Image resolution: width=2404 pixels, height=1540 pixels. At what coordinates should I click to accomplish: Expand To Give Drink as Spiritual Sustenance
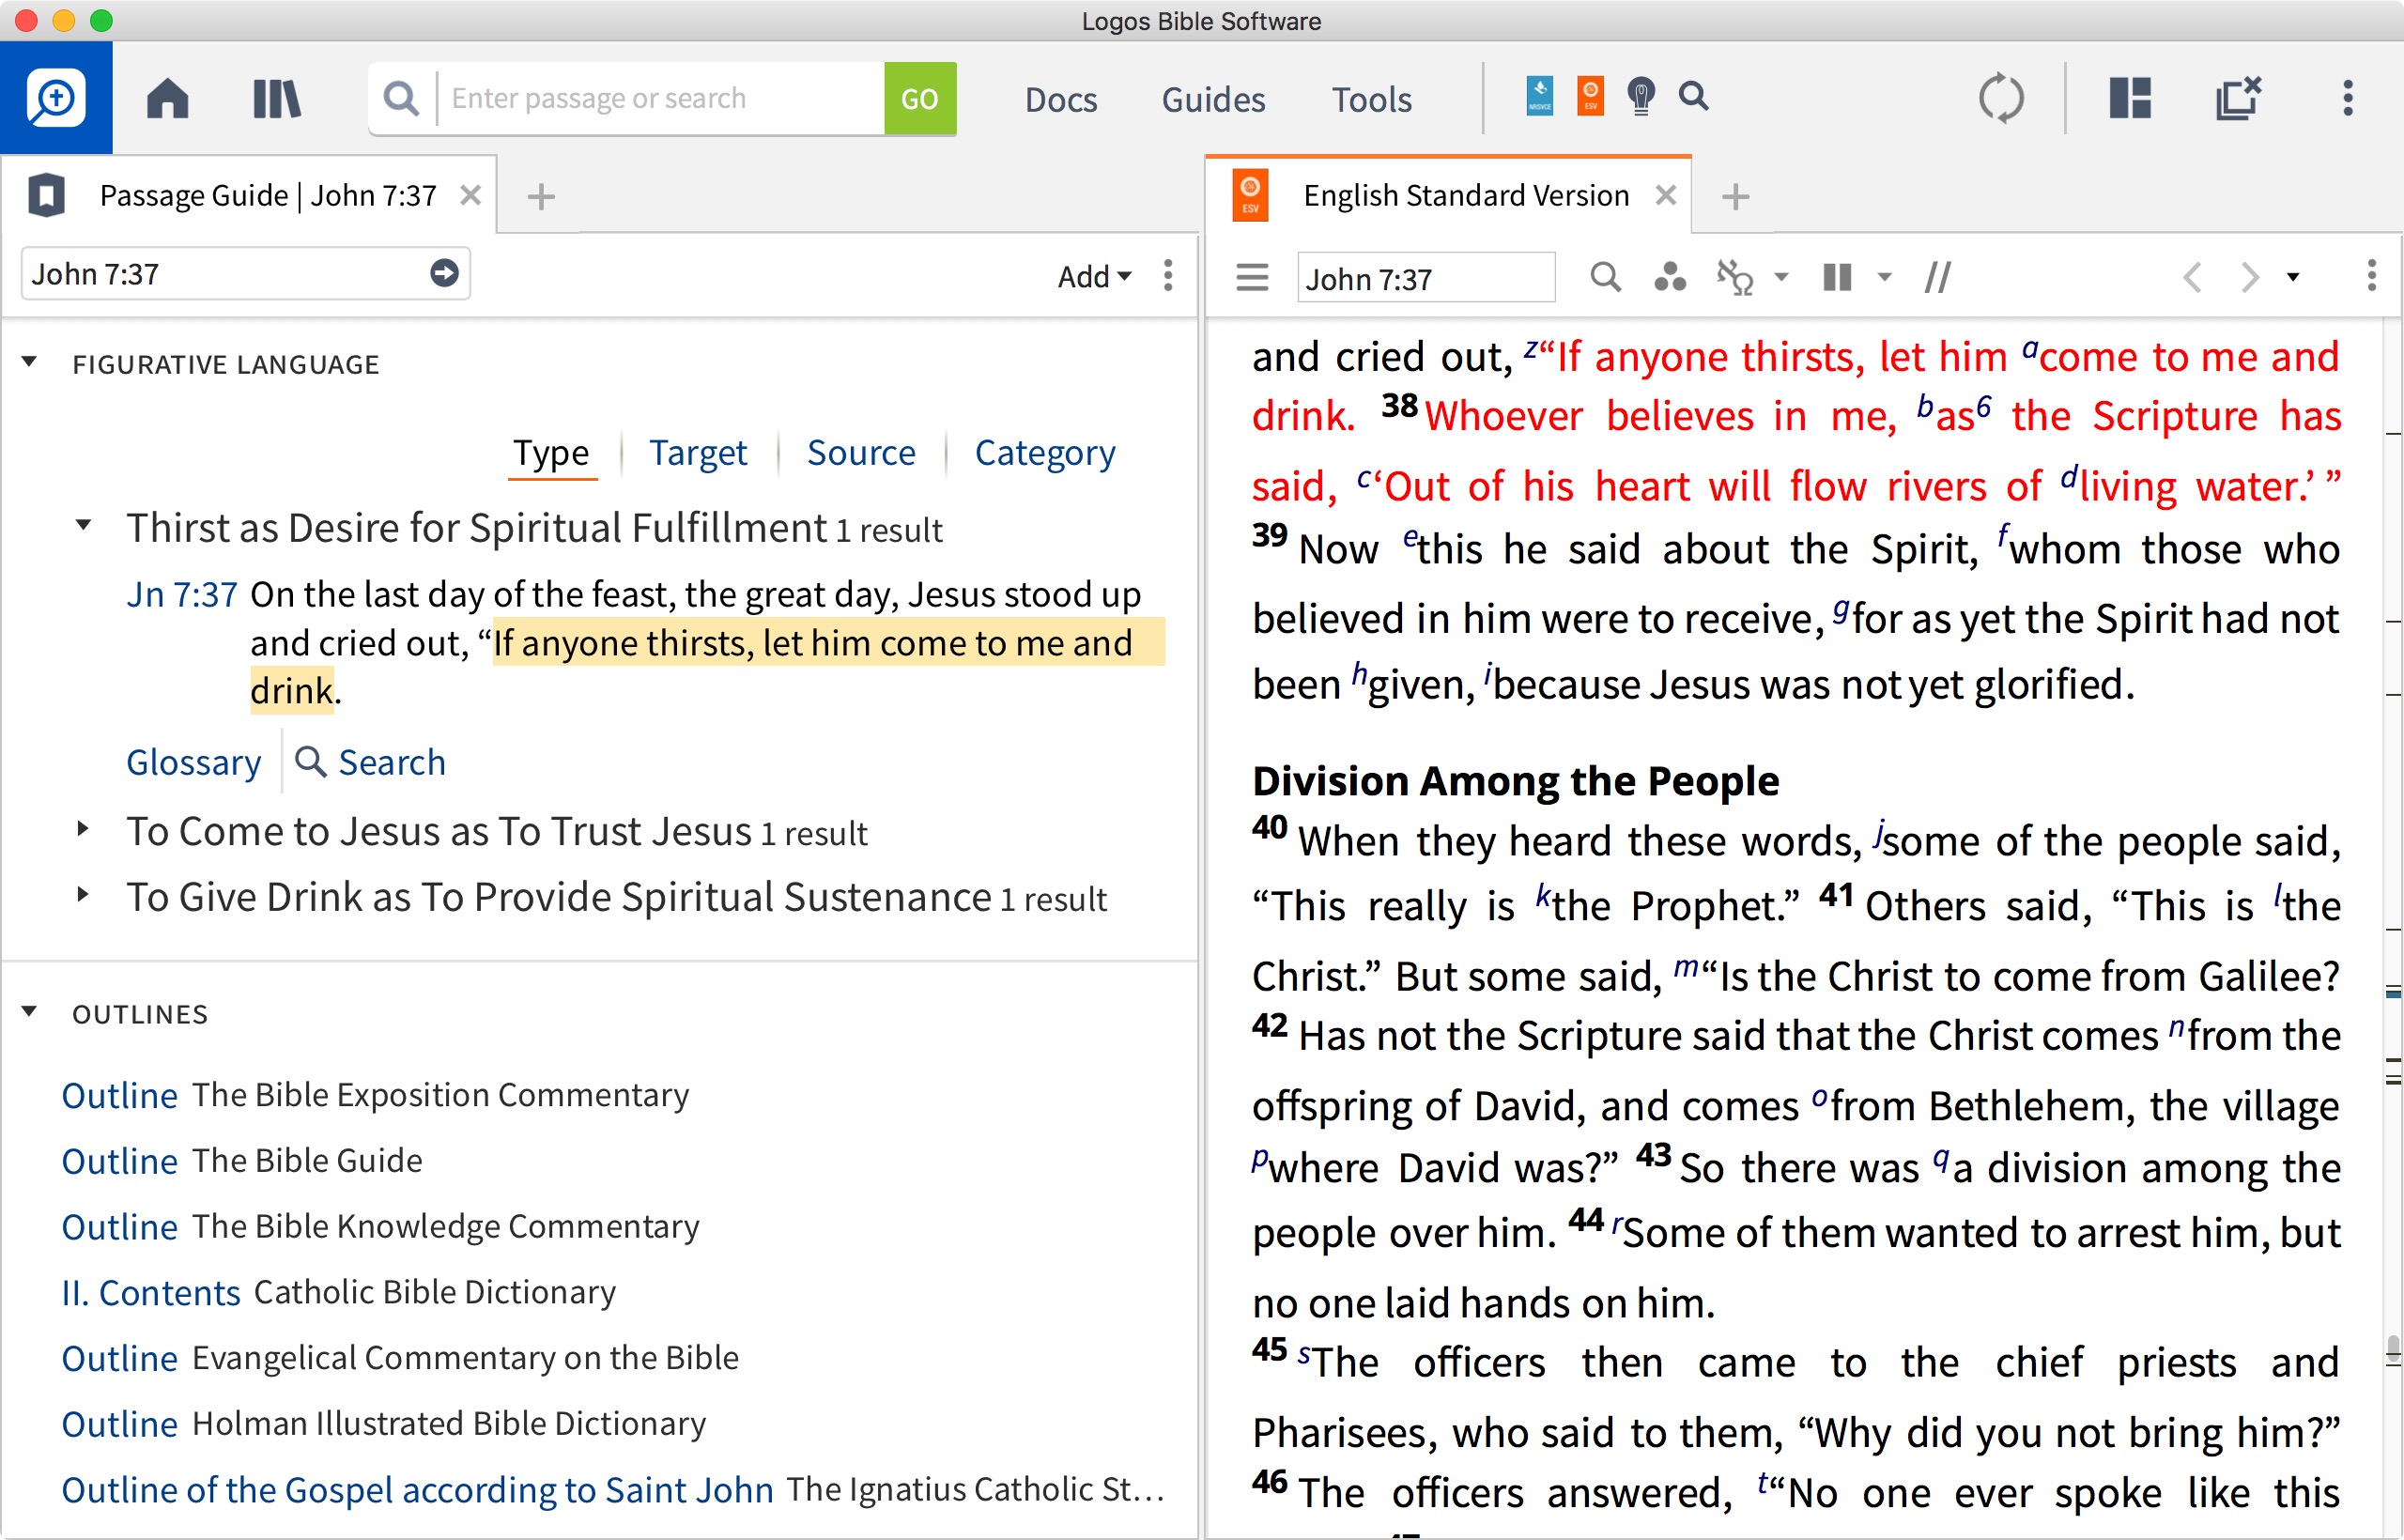84,894
